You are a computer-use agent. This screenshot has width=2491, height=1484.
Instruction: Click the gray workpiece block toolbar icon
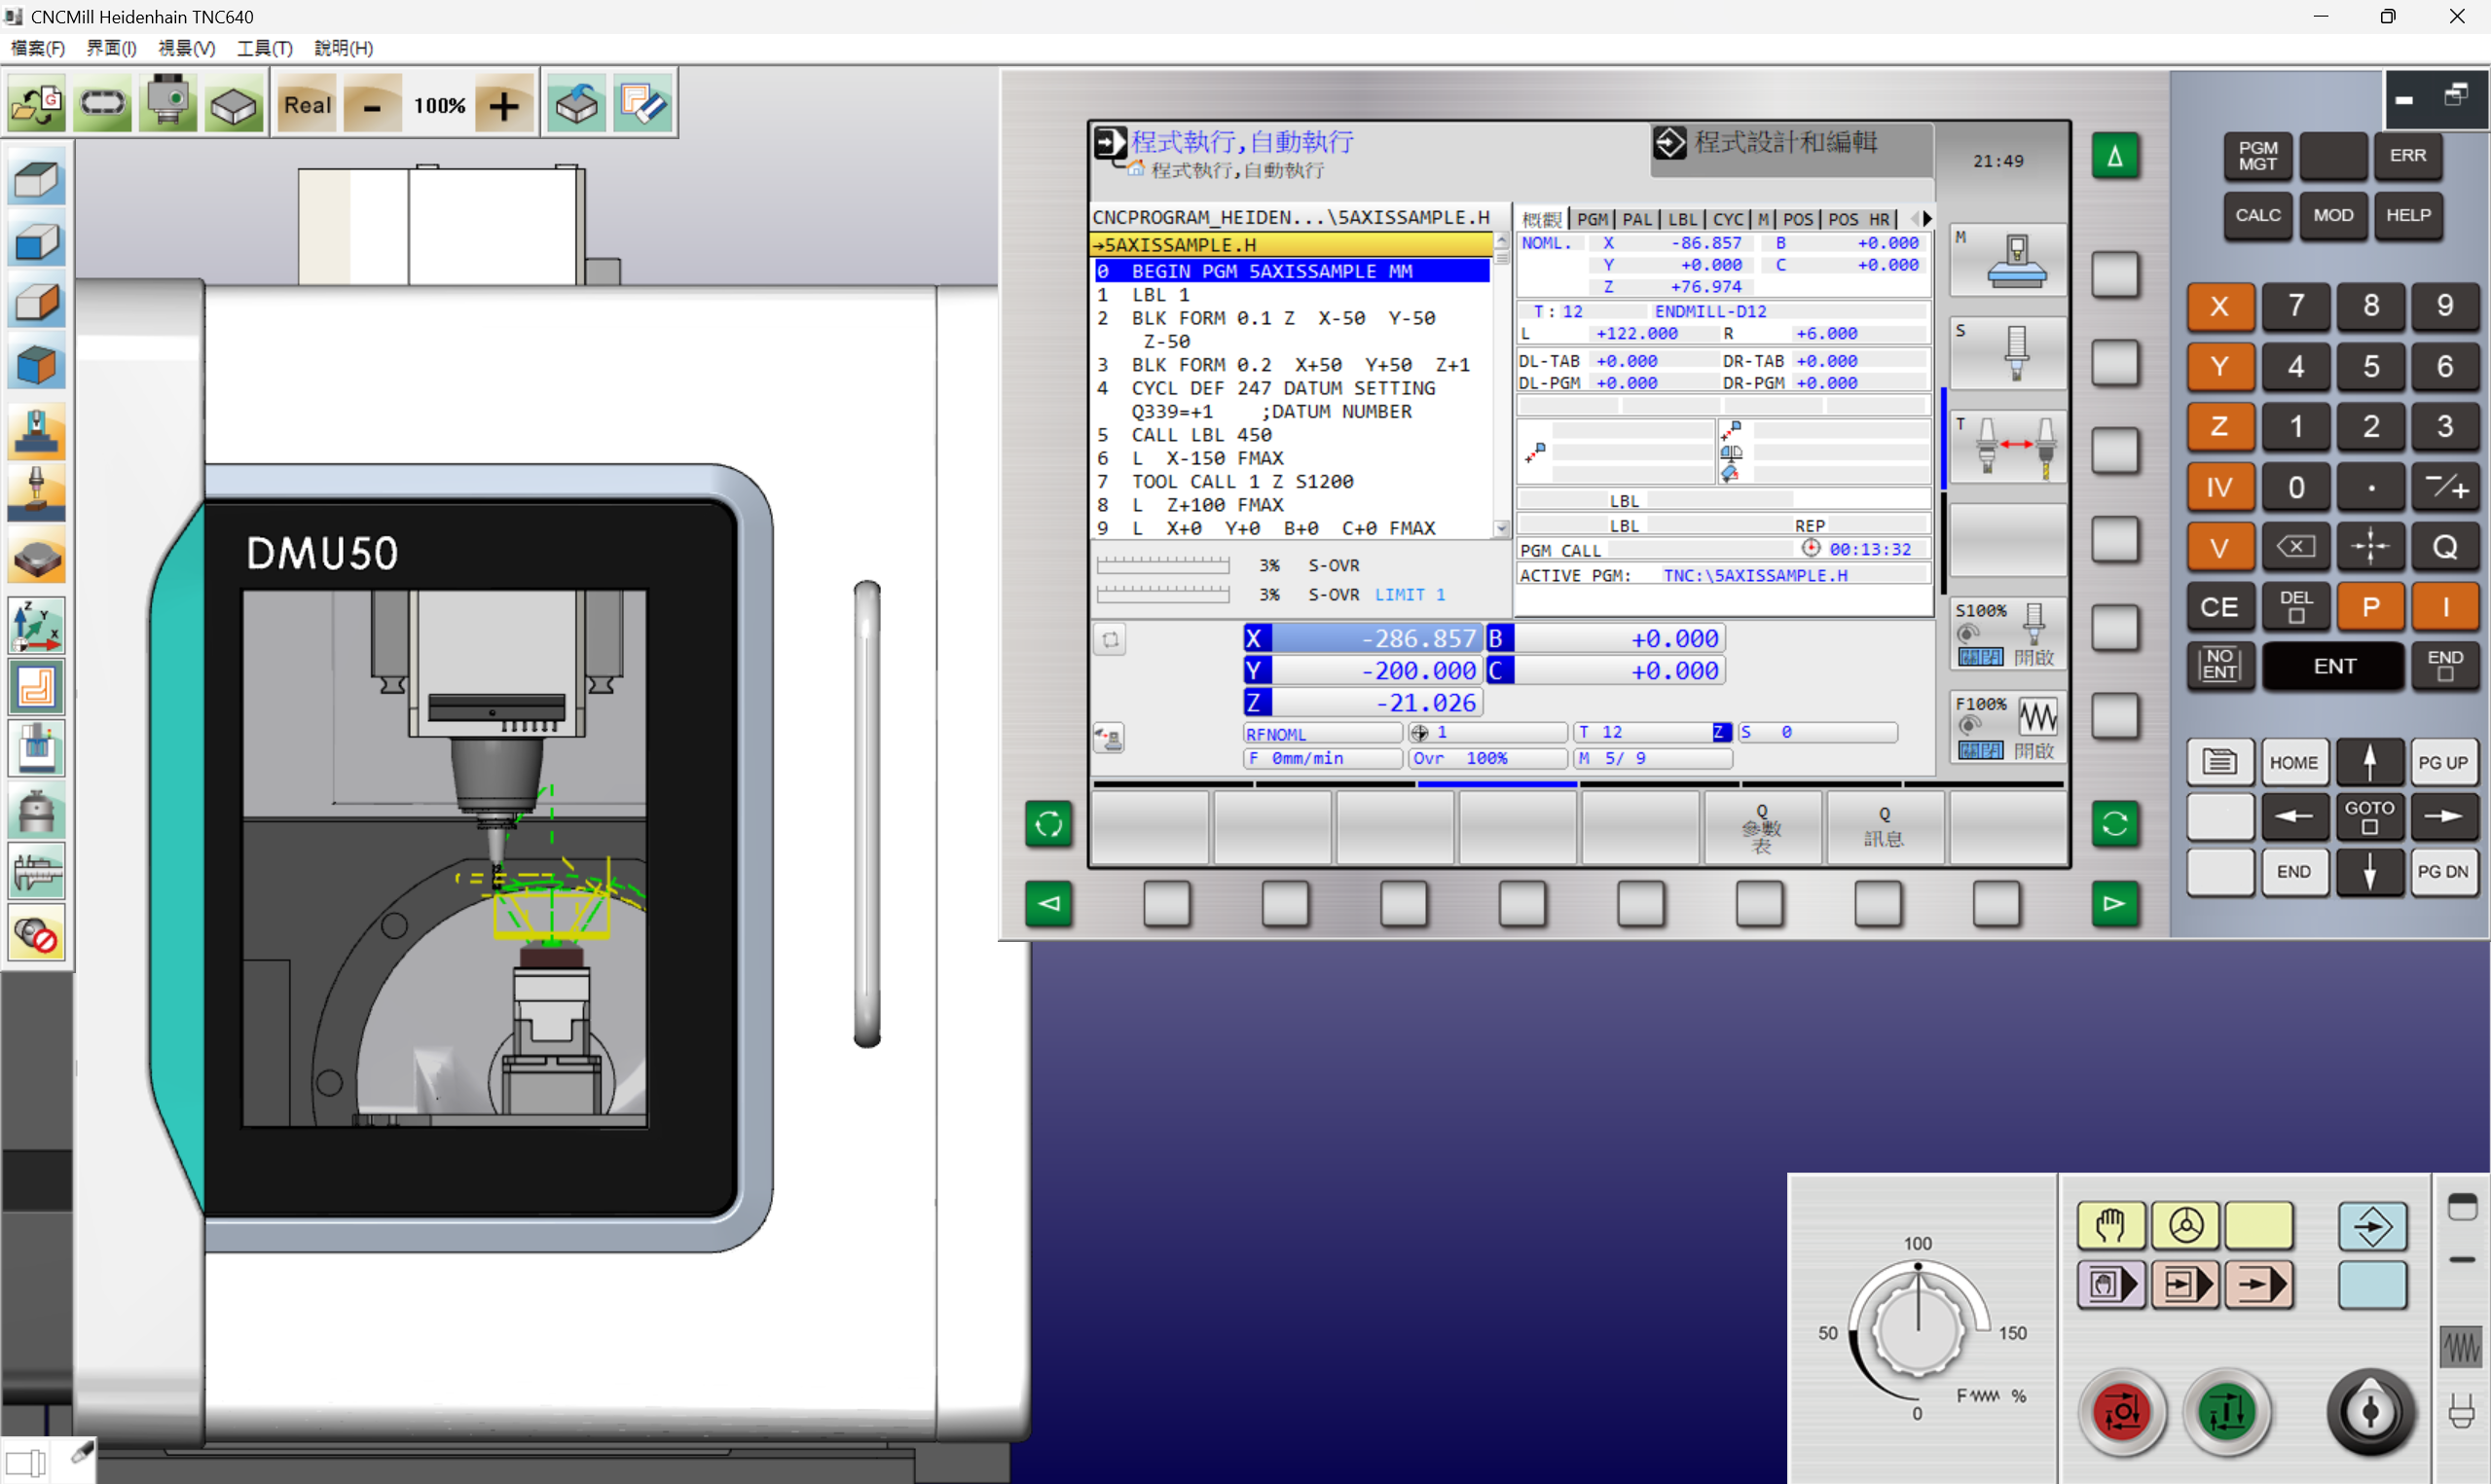(234, 105)
